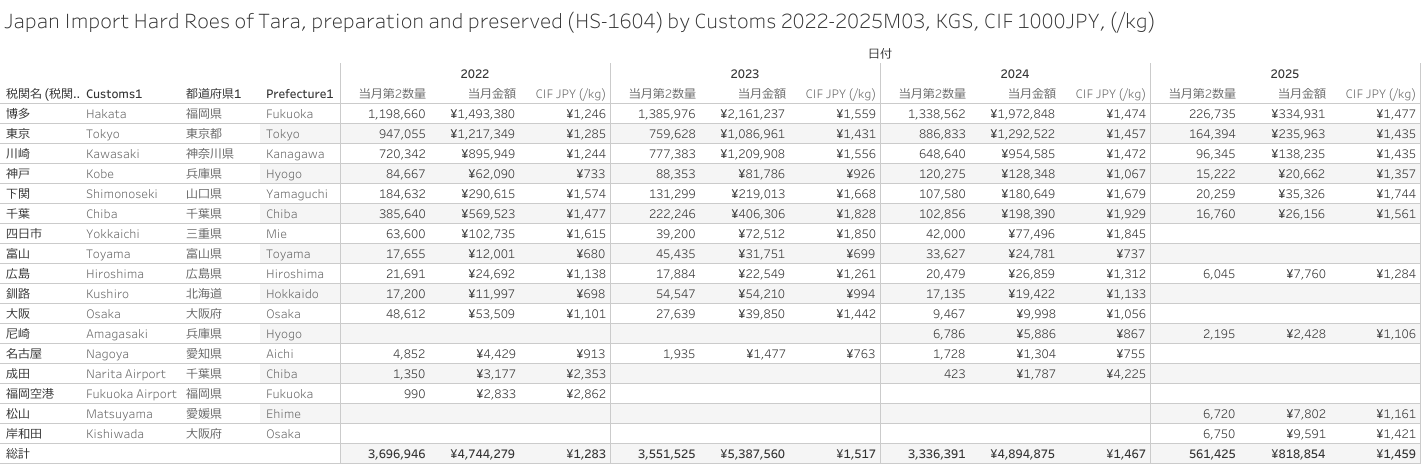Click 広島 customs name cell
This screenshot has height=464, width=1422.
[x=18, y=274]
